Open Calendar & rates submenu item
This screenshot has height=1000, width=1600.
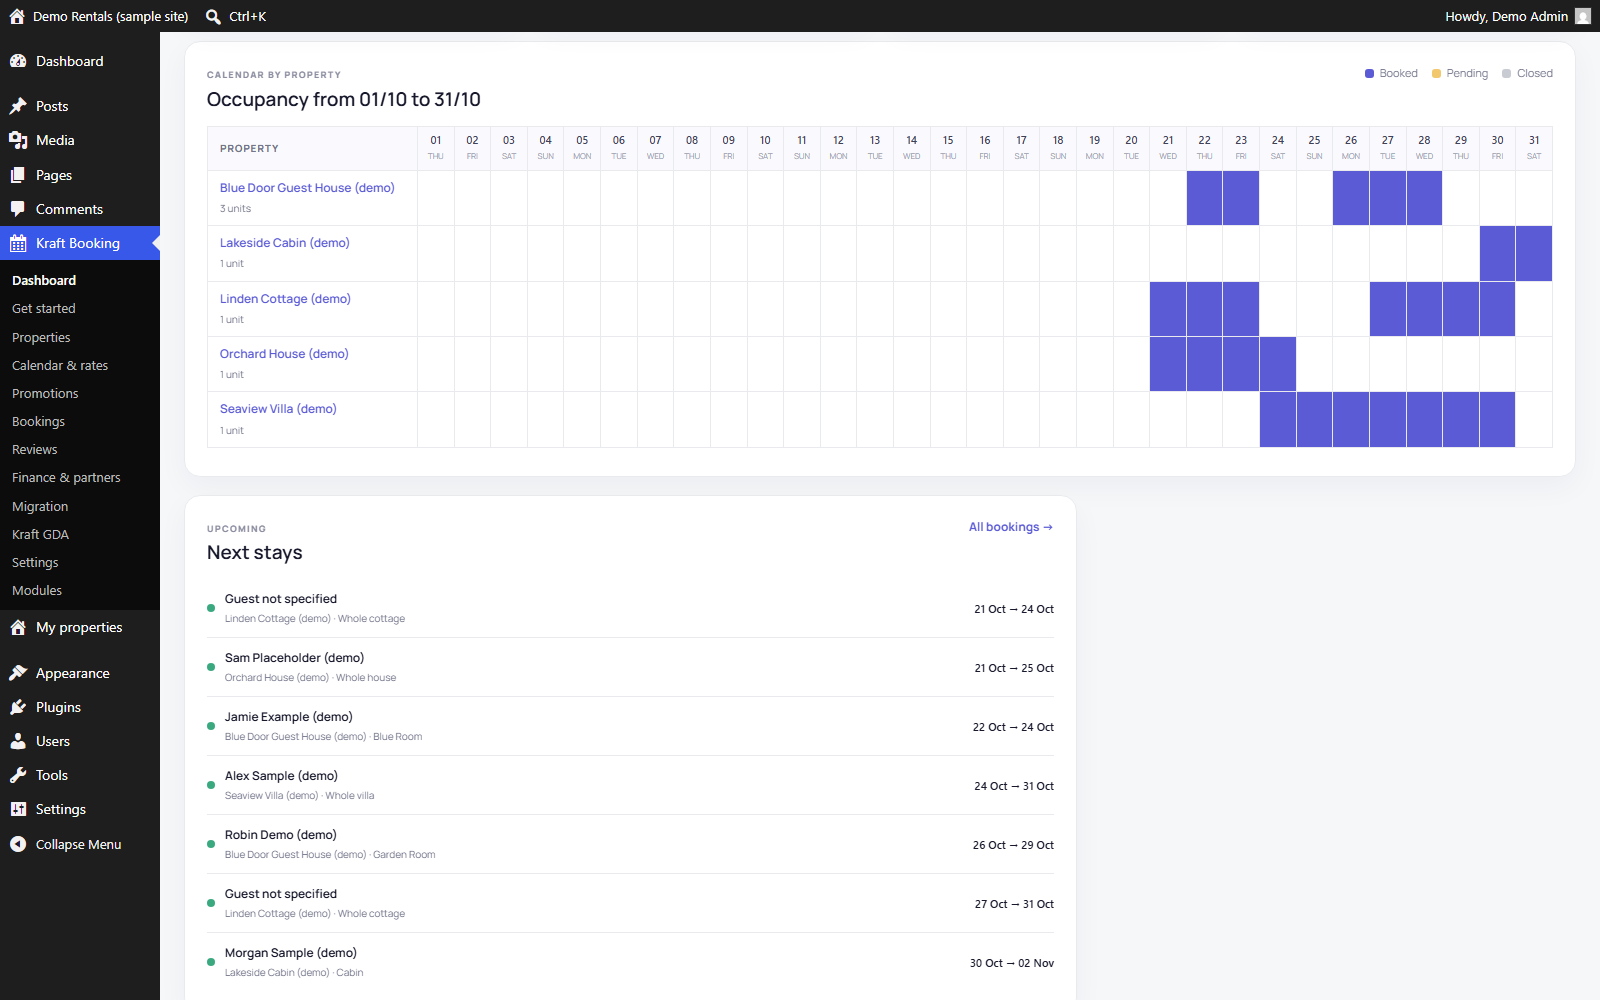60,366
